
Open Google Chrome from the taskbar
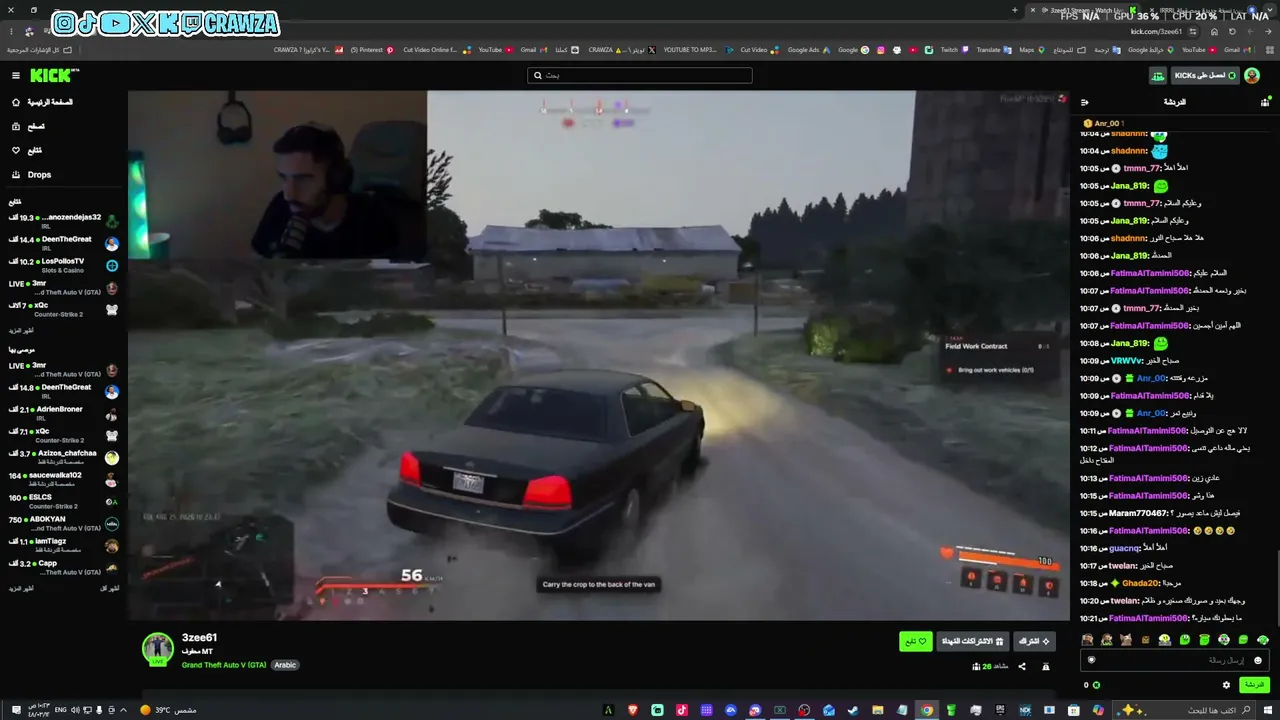point(927,710)
